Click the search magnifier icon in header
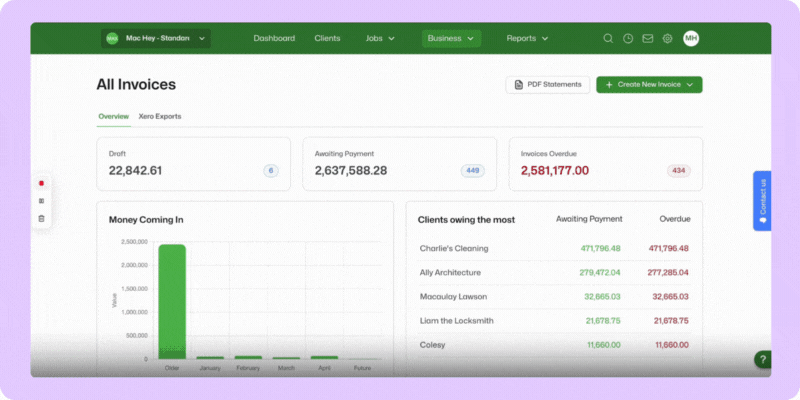The height and width of the screenshot is (400, 800). click(608, 38)
